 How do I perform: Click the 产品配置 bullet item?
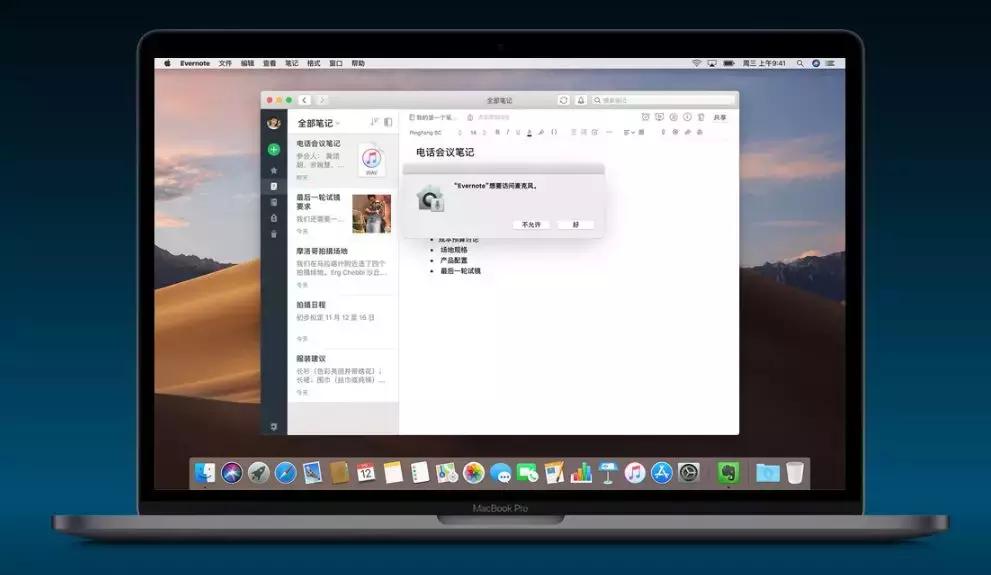454,260
